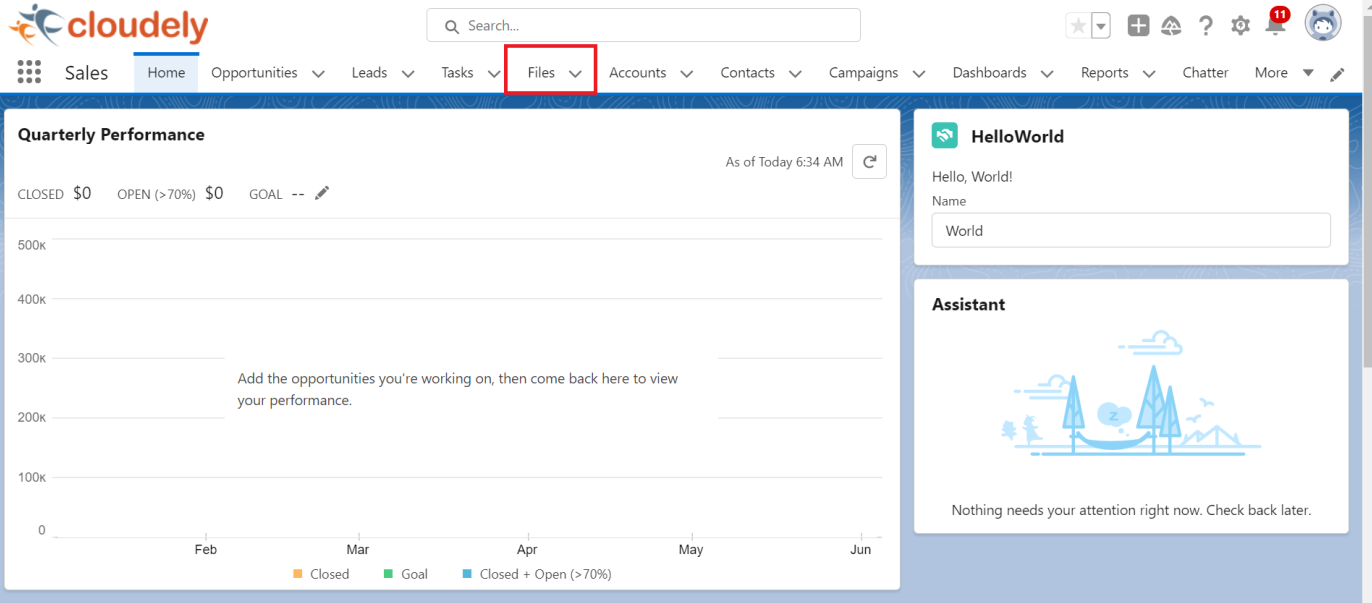Switch to the Accounts tab

pyautogui.click(x=637, y=72)
